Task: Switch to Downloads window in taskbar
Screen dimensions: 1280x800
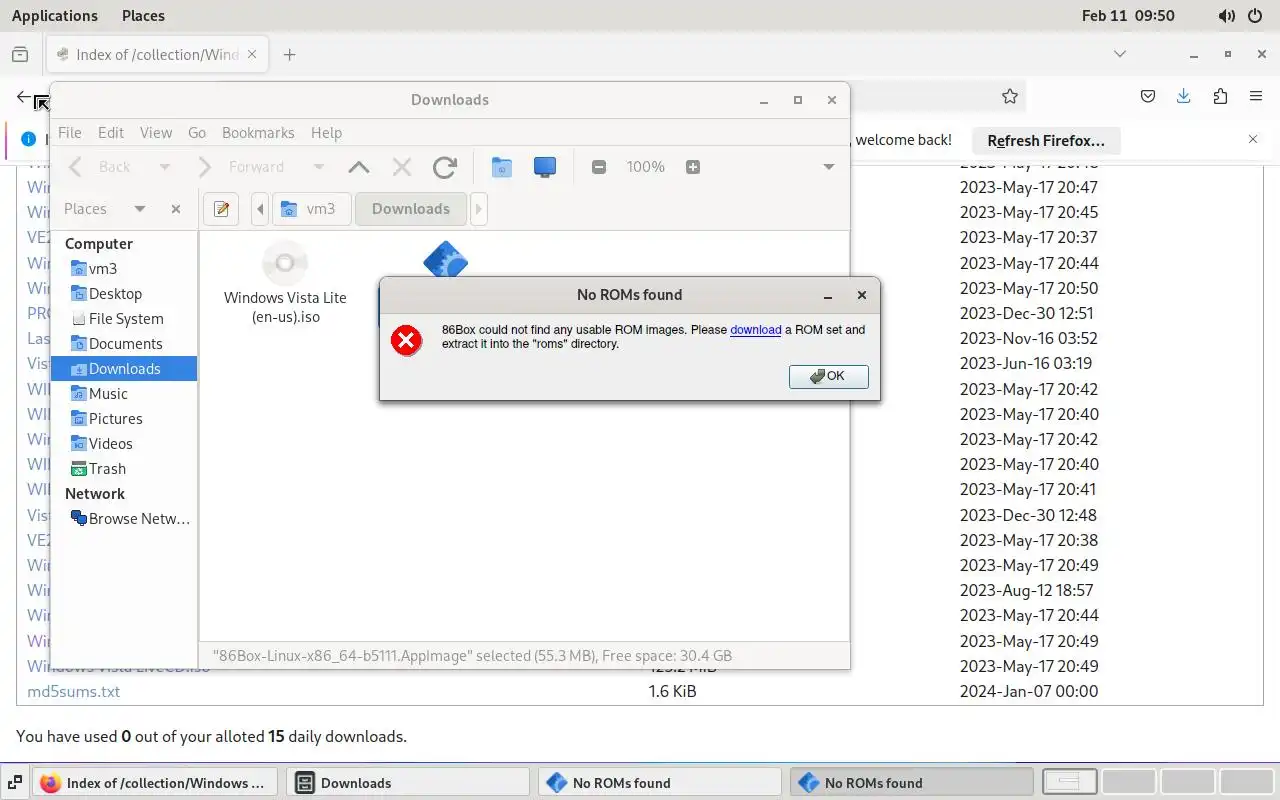Action: tap(408, 783)
